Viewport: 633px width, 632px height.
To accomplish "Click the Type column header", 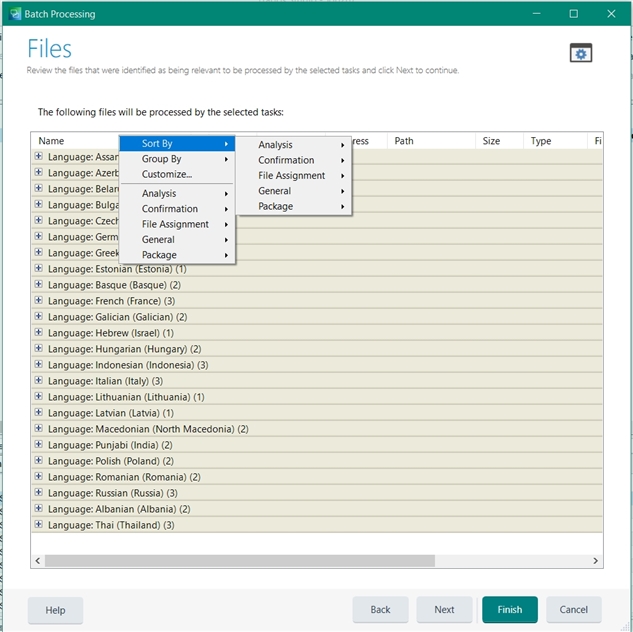I will pyautogui.click(x=555, y=141).
